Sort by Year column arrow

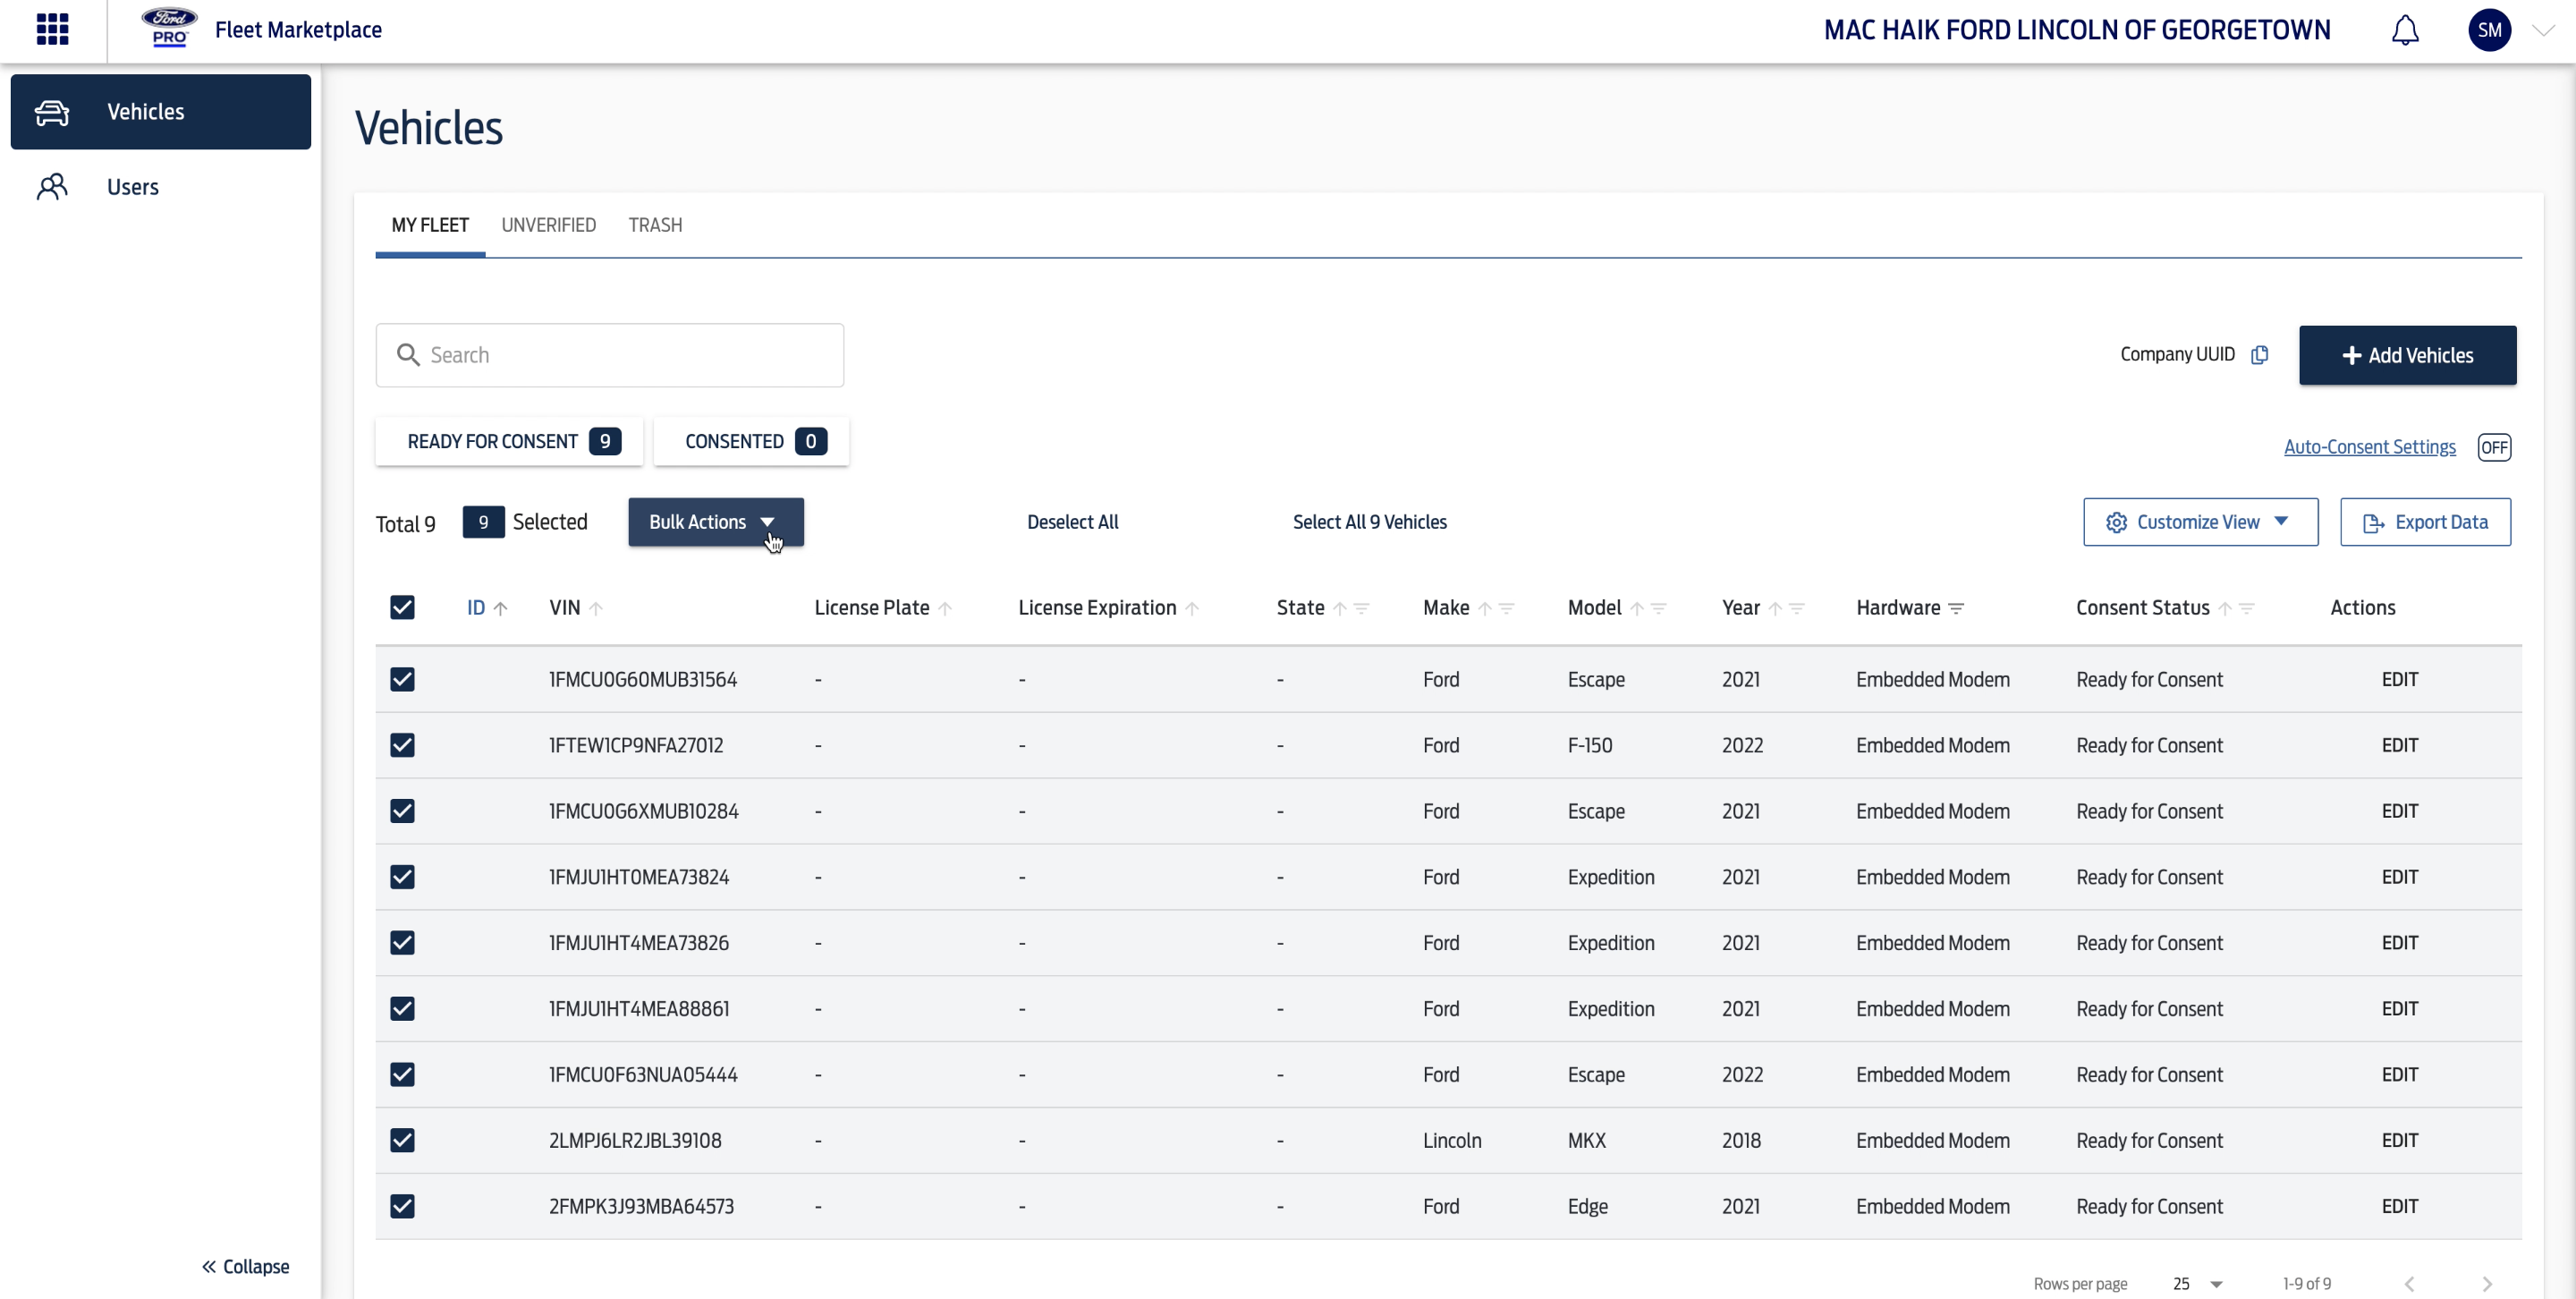(x=1775, y=608)
